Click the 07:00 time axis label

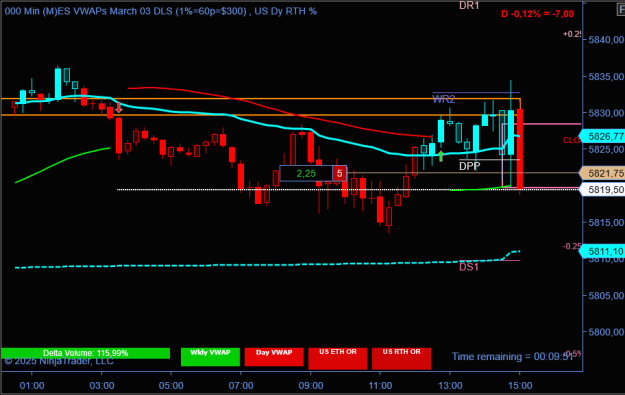(x=241, y=386)
